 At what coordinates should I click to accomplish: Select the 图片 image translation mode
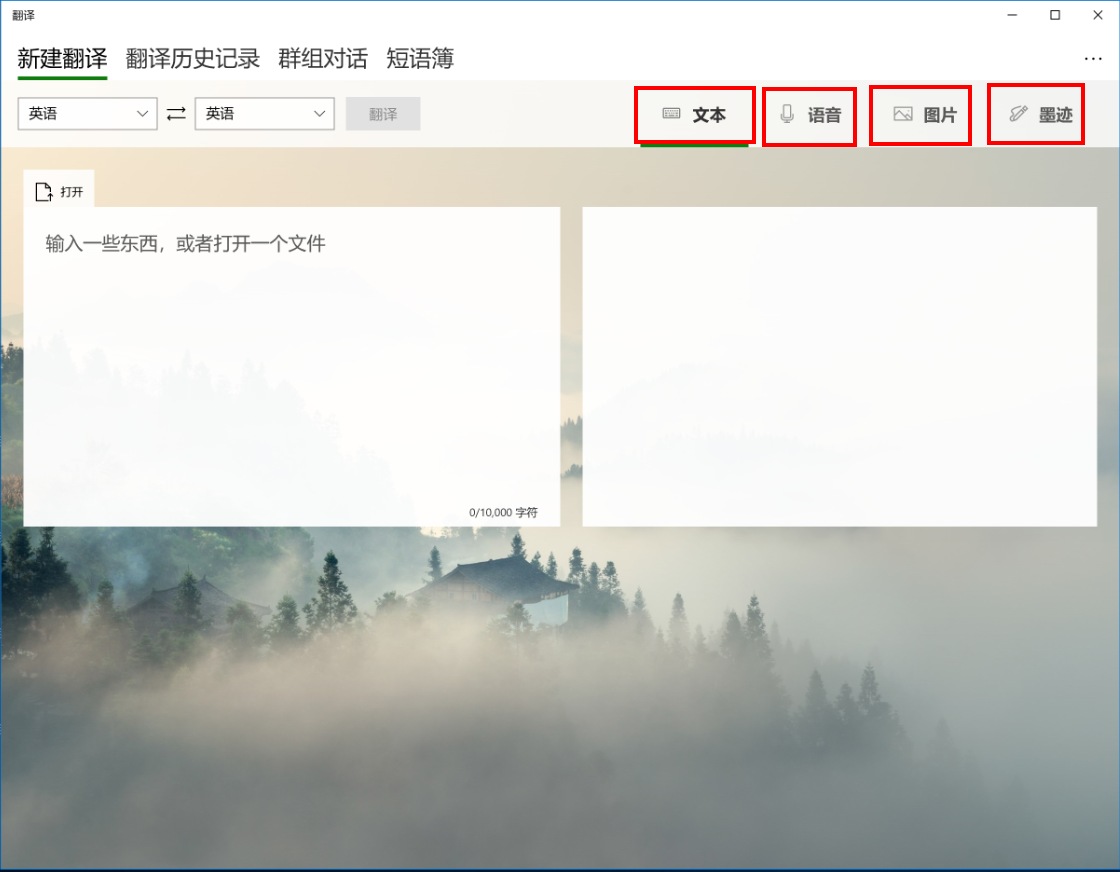tap(920, 116)
